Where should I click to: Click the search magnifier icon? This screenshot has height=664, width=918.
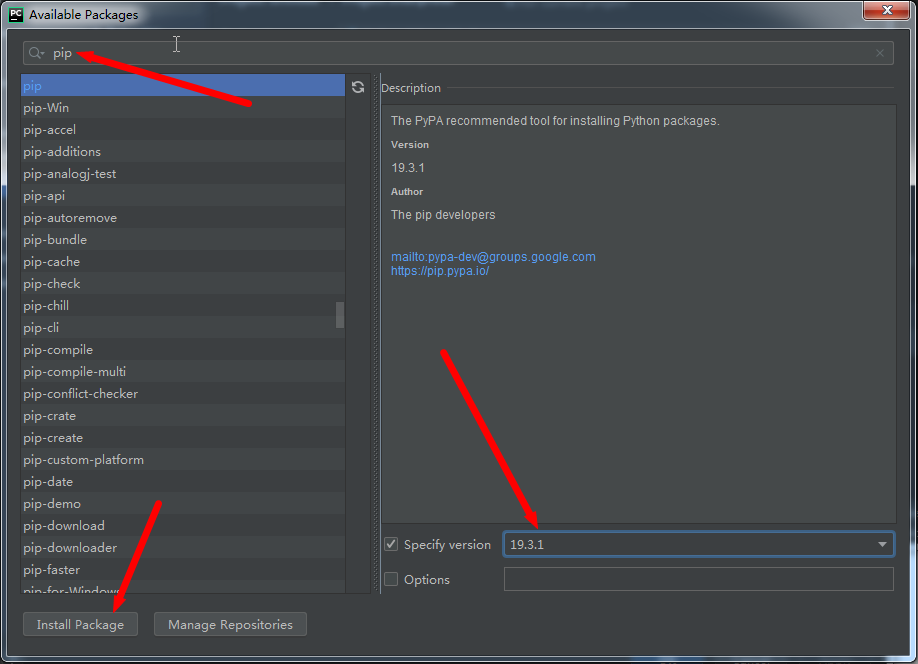(36, 53)
